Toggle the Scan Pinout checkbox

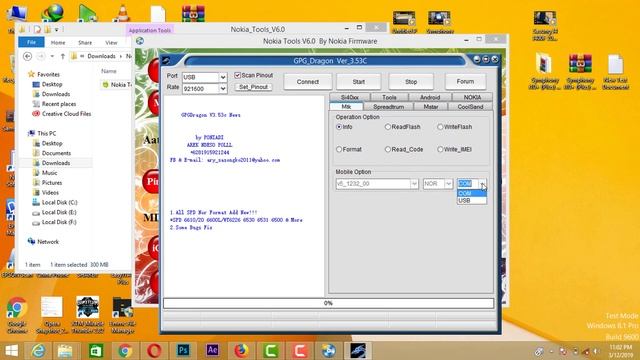pyautogui.click(x=237, y=76)
